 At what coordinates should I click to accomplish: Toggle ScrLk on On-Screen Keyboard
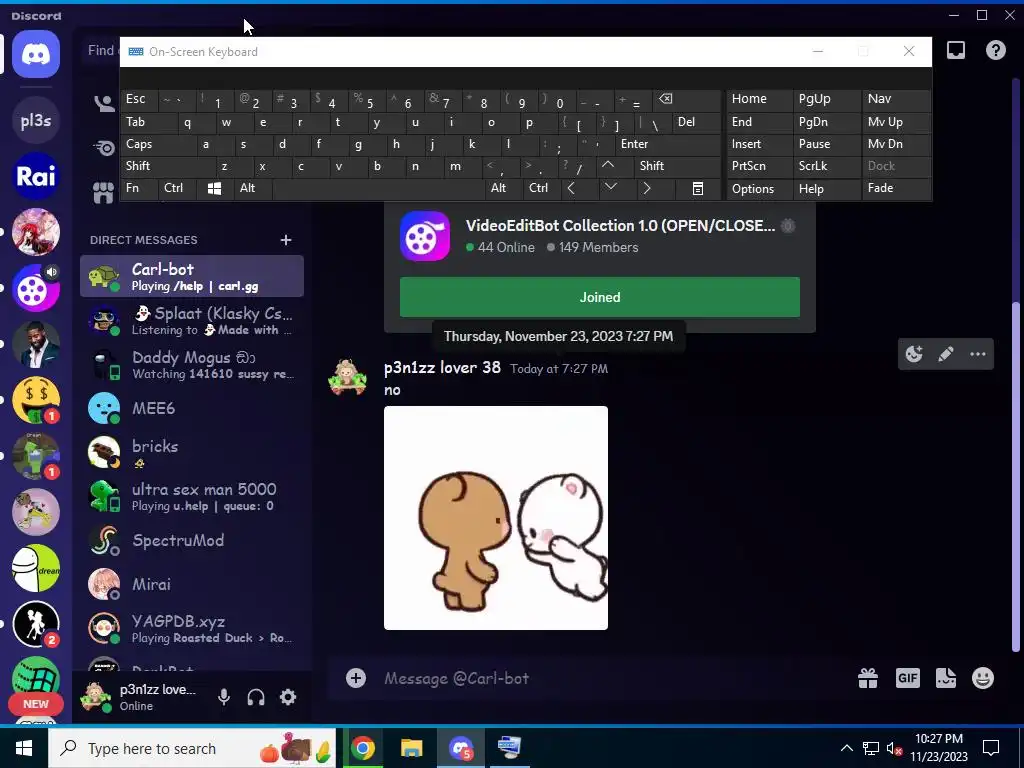[x=827, y=166]
